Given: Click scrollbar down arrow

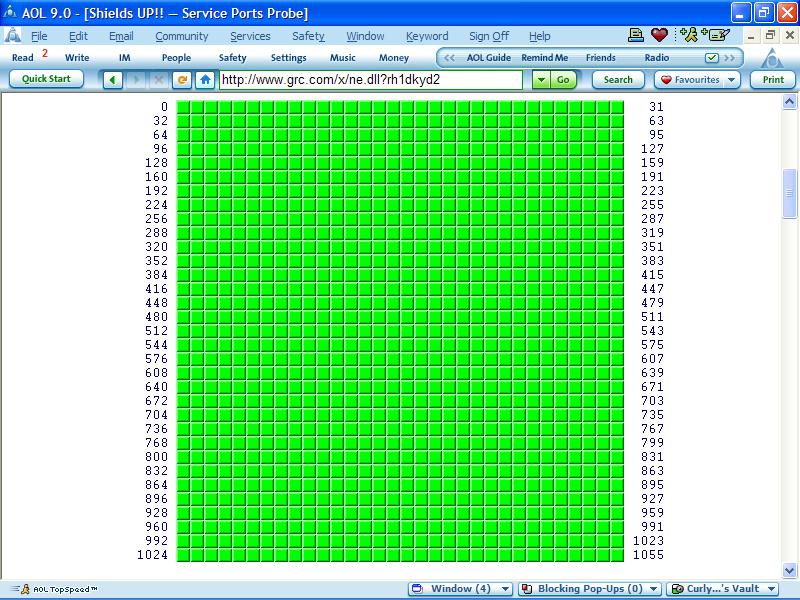Looking at the screenshot, I should (789, 570).
